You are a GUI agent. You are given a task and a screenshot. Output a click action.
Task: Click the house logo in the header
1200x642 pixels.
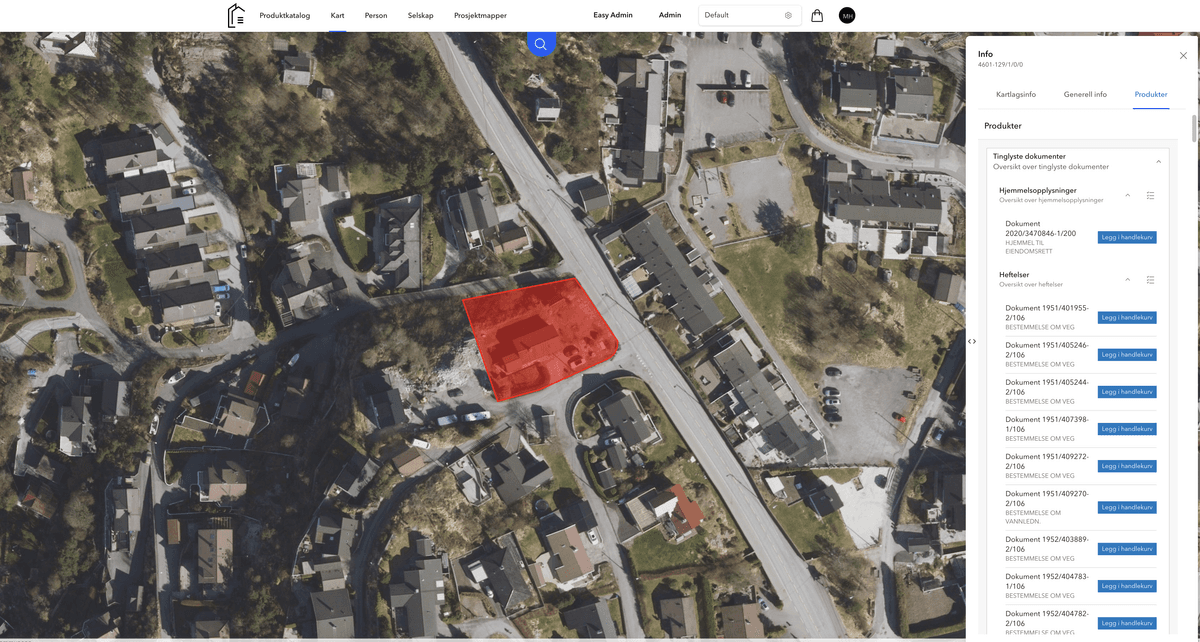coord(236,15)
